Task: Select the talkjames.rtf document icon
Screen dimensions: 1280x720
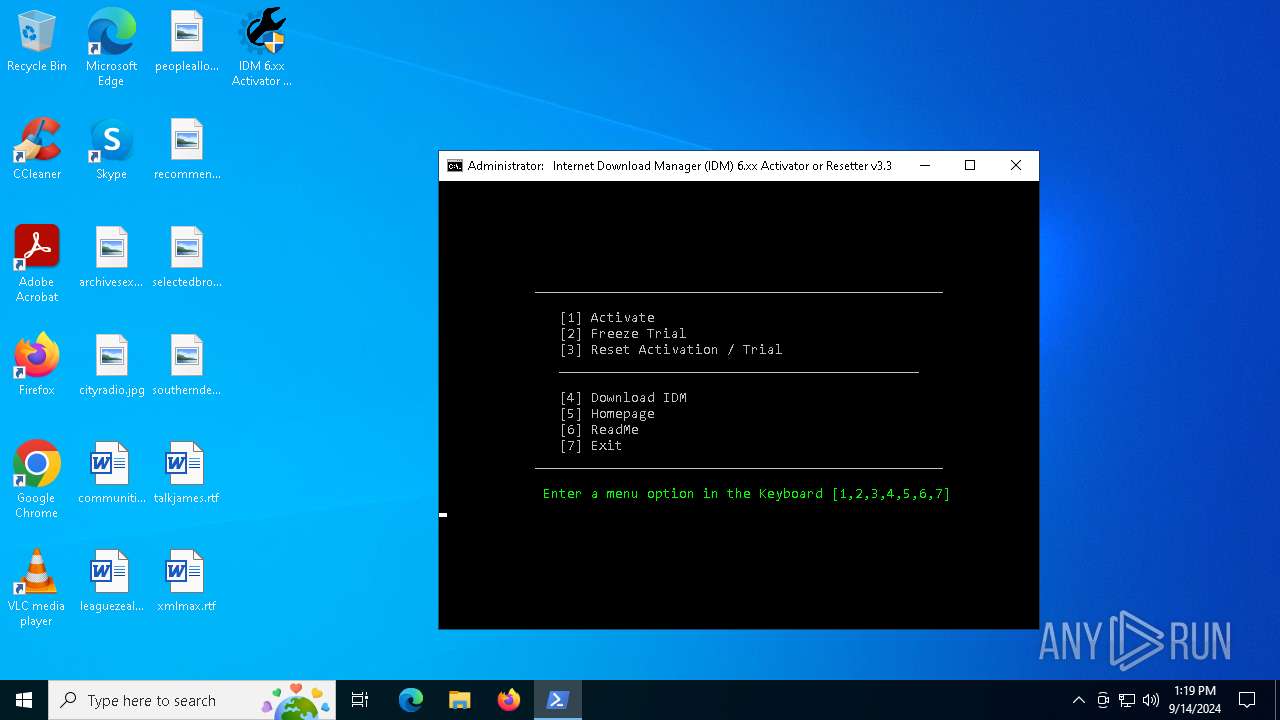Action: [x=187, y=474]
